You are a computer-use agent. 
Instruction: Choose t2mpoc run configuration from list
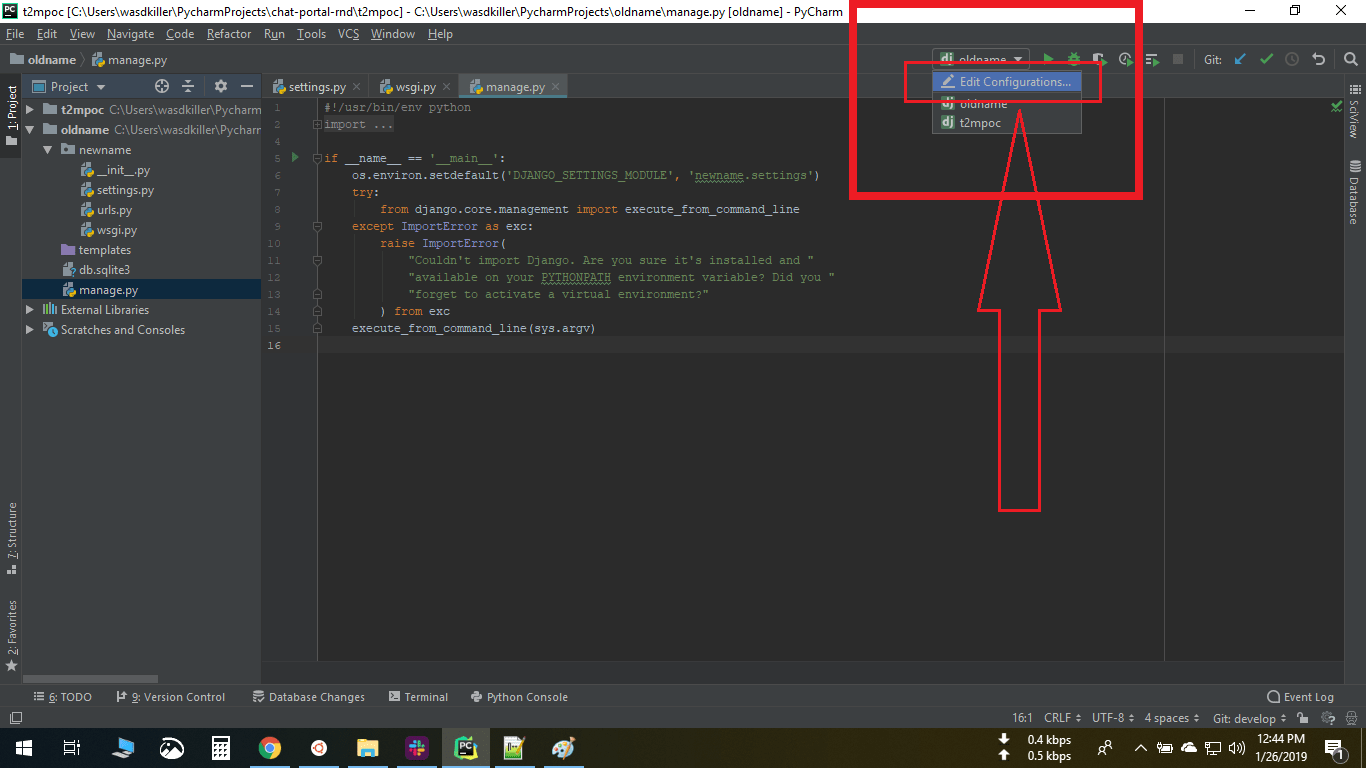(1007, 123)
